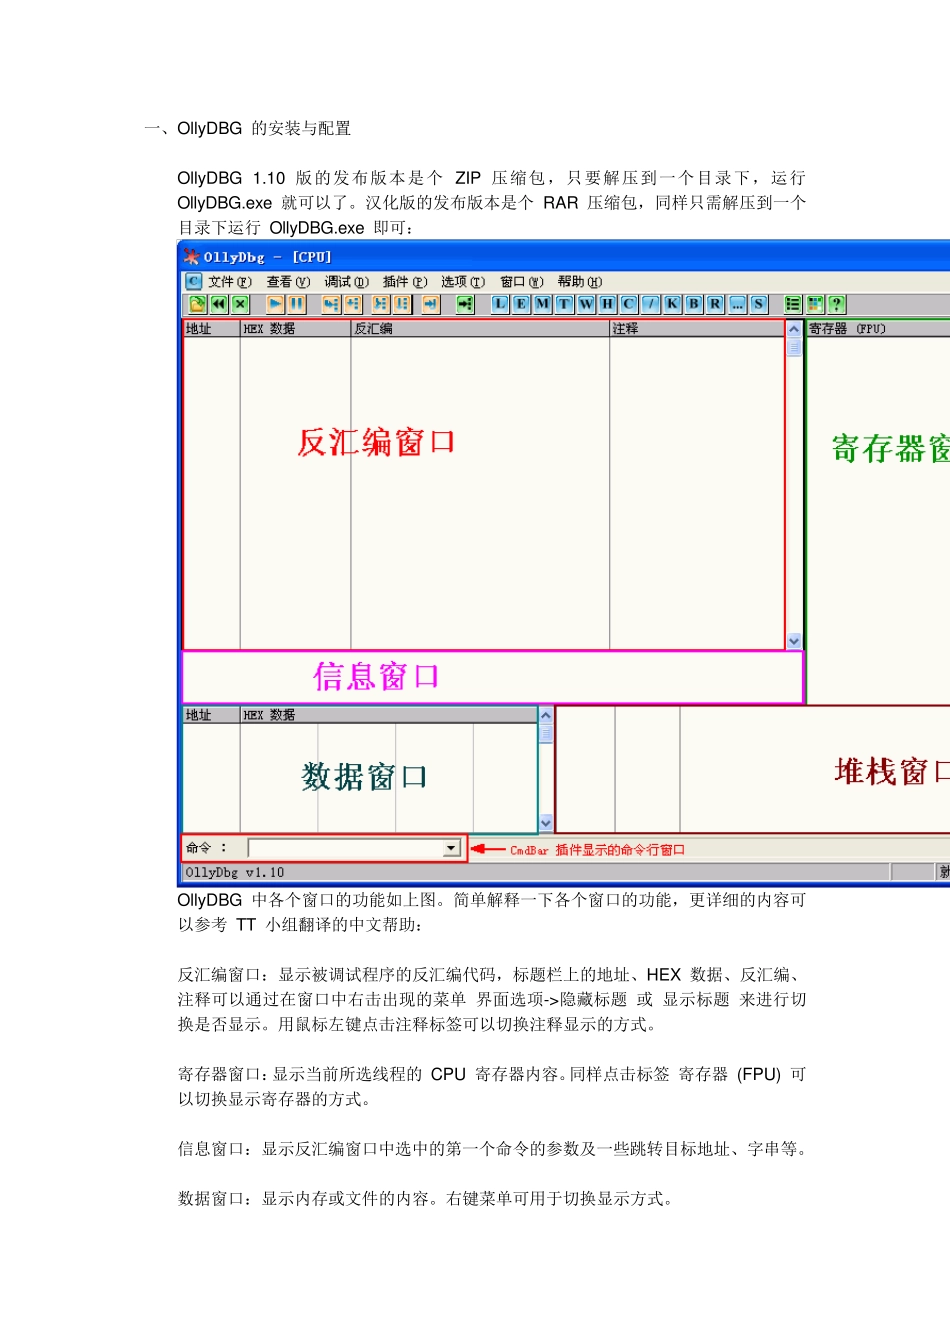Click inside the 命令 command input field

[x=345, y=849]
